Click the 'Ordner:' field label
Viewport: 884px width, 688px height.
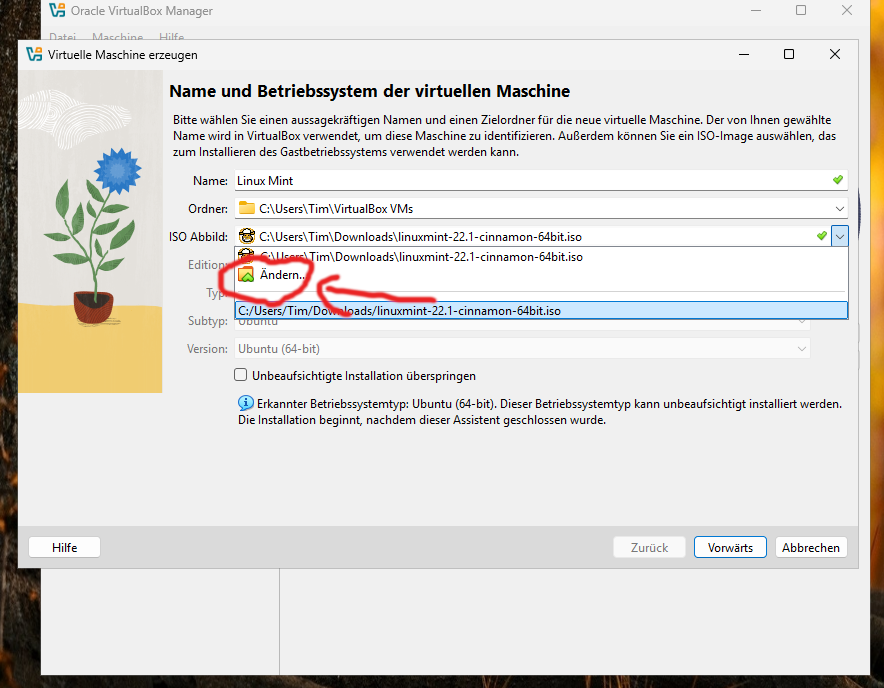click(208, 209)
